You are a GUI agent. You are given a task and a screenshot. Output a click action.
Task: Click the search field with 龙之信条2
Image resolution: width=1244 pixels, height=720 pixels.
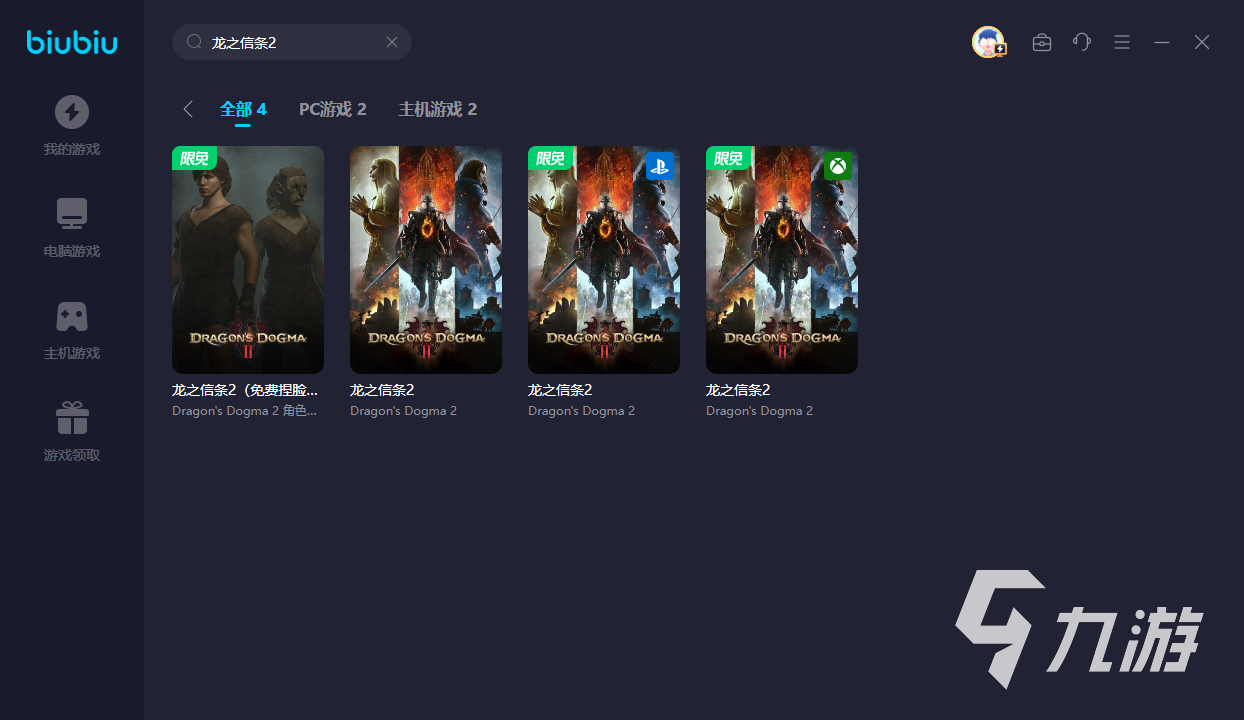[290, 42]
